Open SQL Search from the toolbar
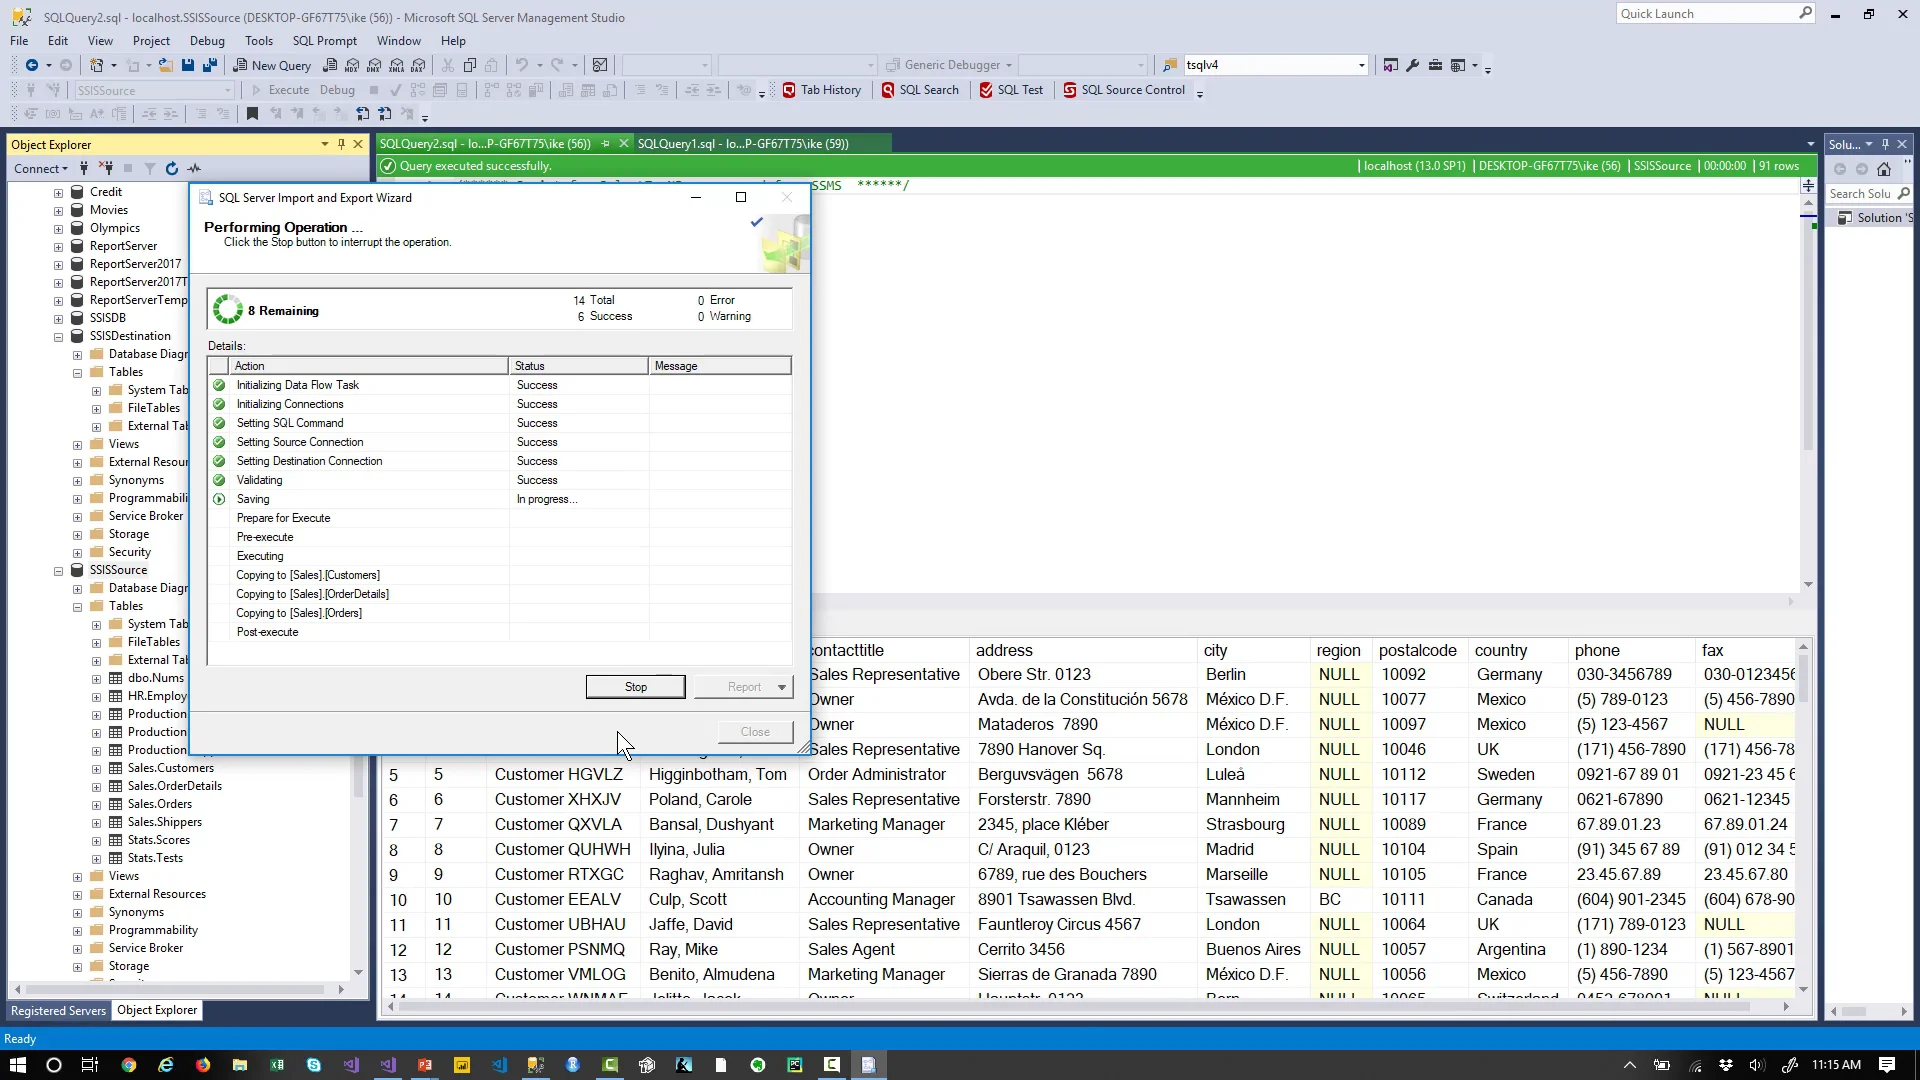 919,90
